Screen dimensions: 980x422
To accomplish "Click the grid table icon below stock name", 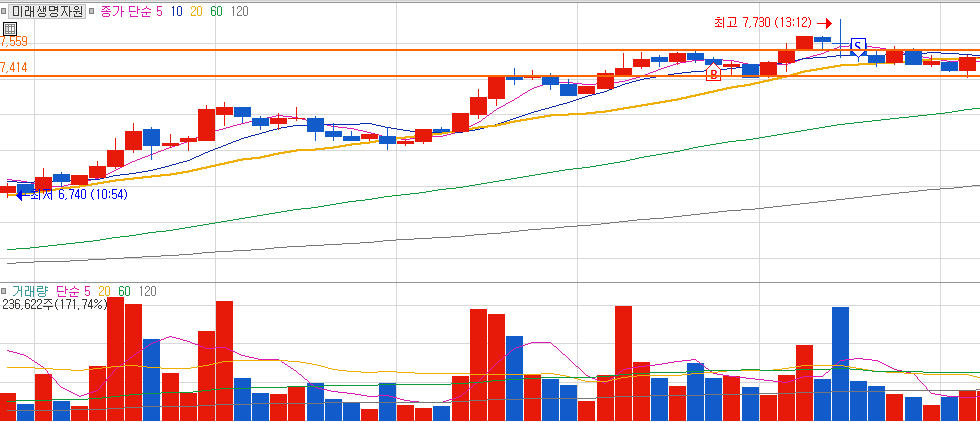I will point(10,29).
